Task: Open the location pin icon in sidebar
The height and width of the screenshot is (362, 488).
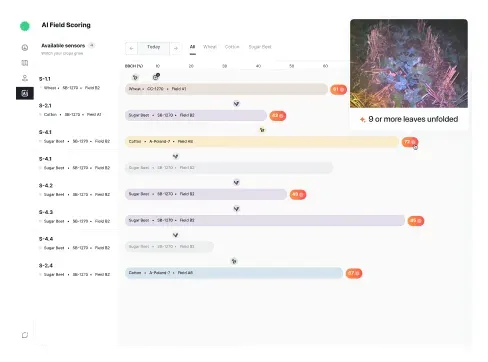Action: click(25, 78)
